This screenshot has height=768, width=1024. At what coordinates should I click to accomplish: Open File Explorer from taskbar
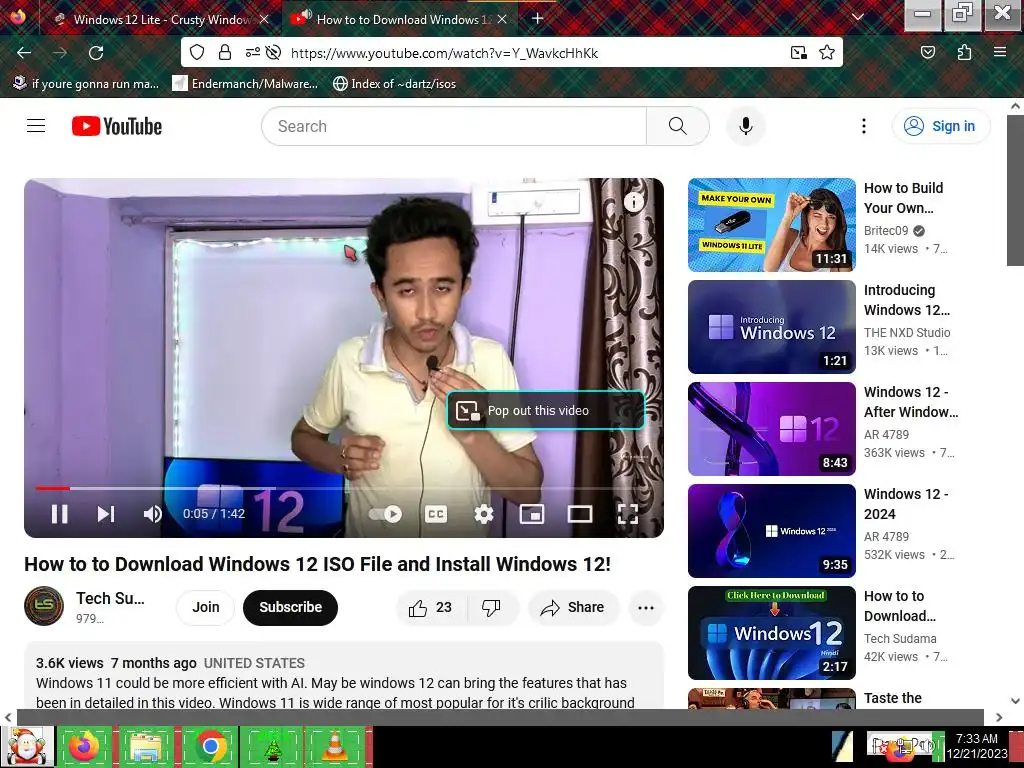(146, 746)
